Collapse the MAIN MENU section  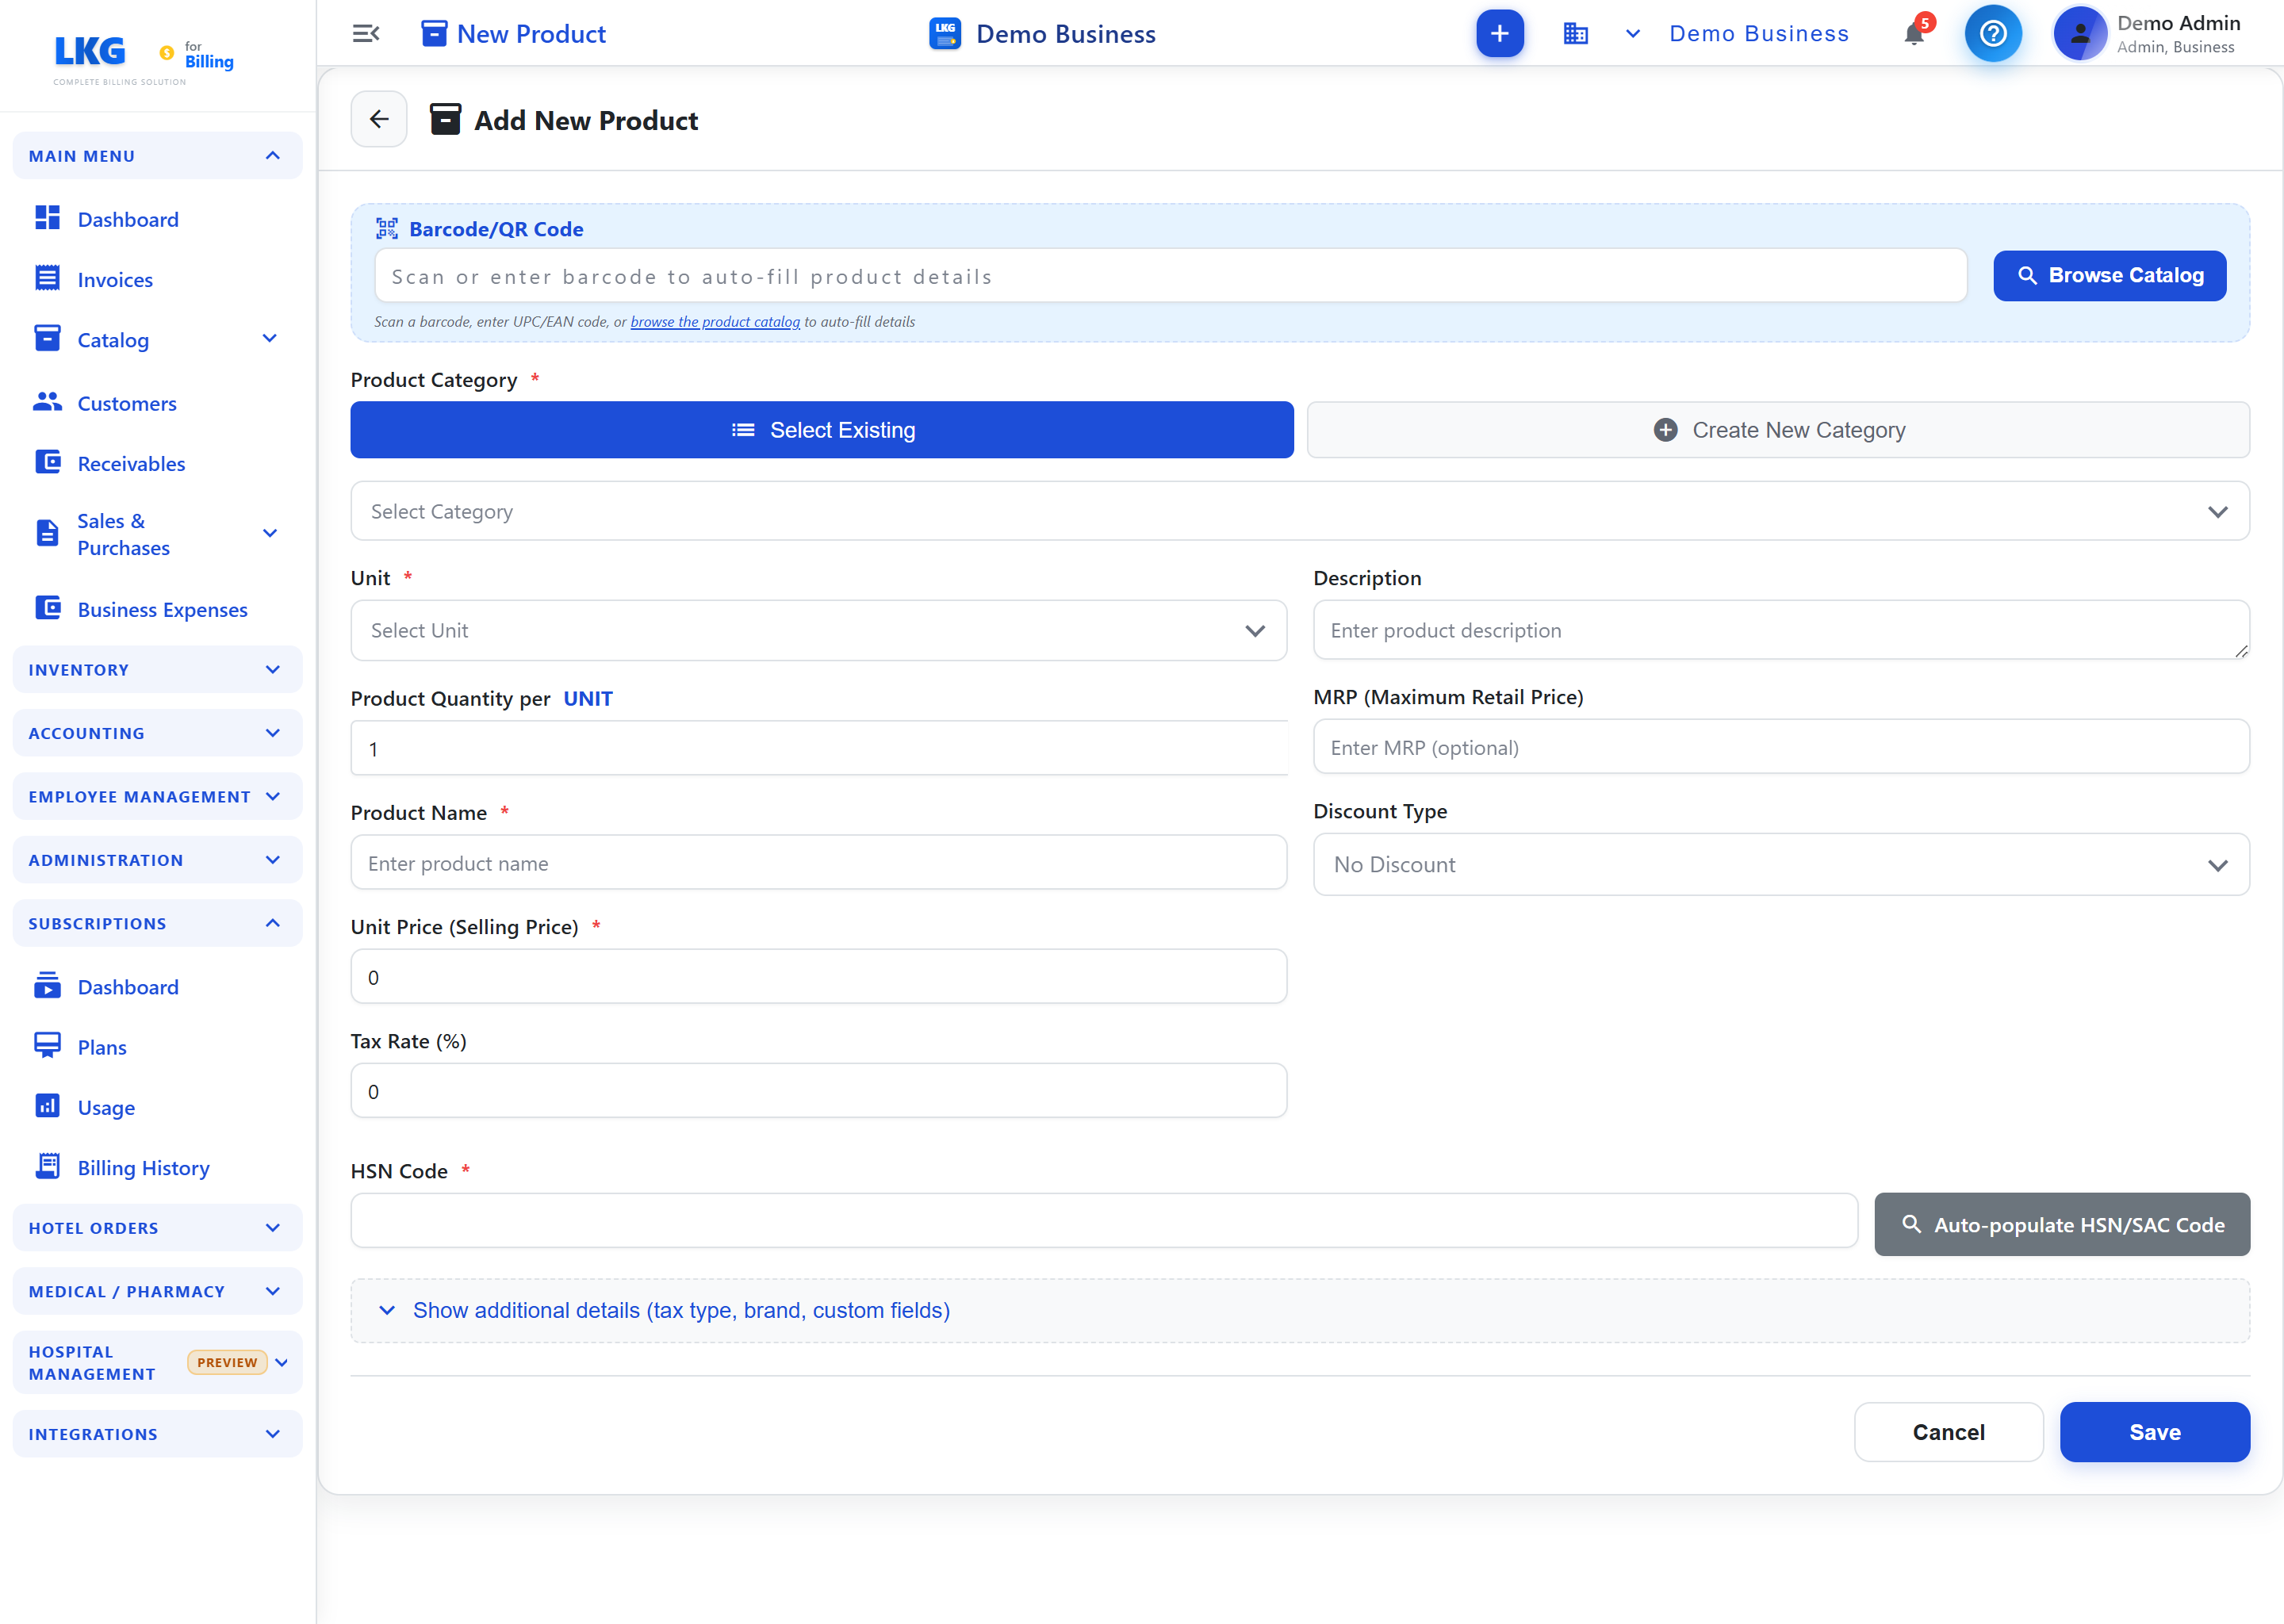[x=157, y=156]
